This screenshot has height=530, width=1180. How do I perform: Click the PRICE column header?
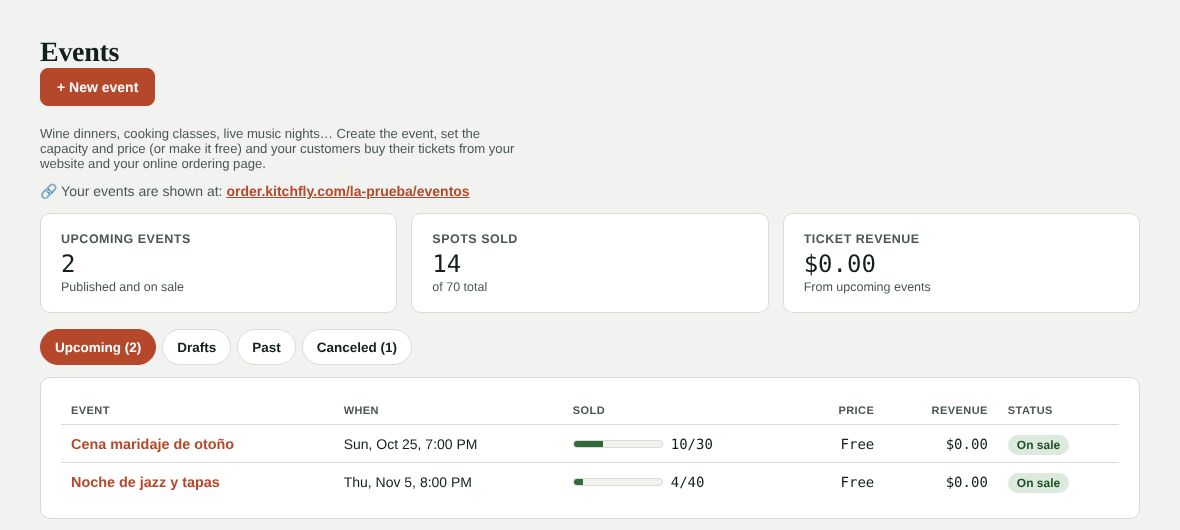point(856,410)
